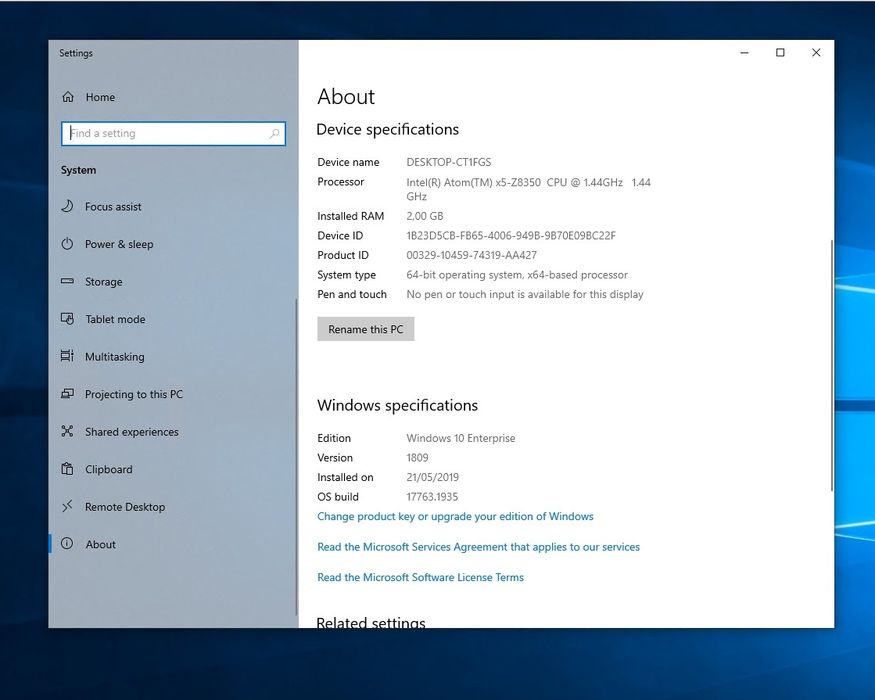Viewport: 875px width, 700px height.
Task: Click the Settings window title
Action: [76, 53]
